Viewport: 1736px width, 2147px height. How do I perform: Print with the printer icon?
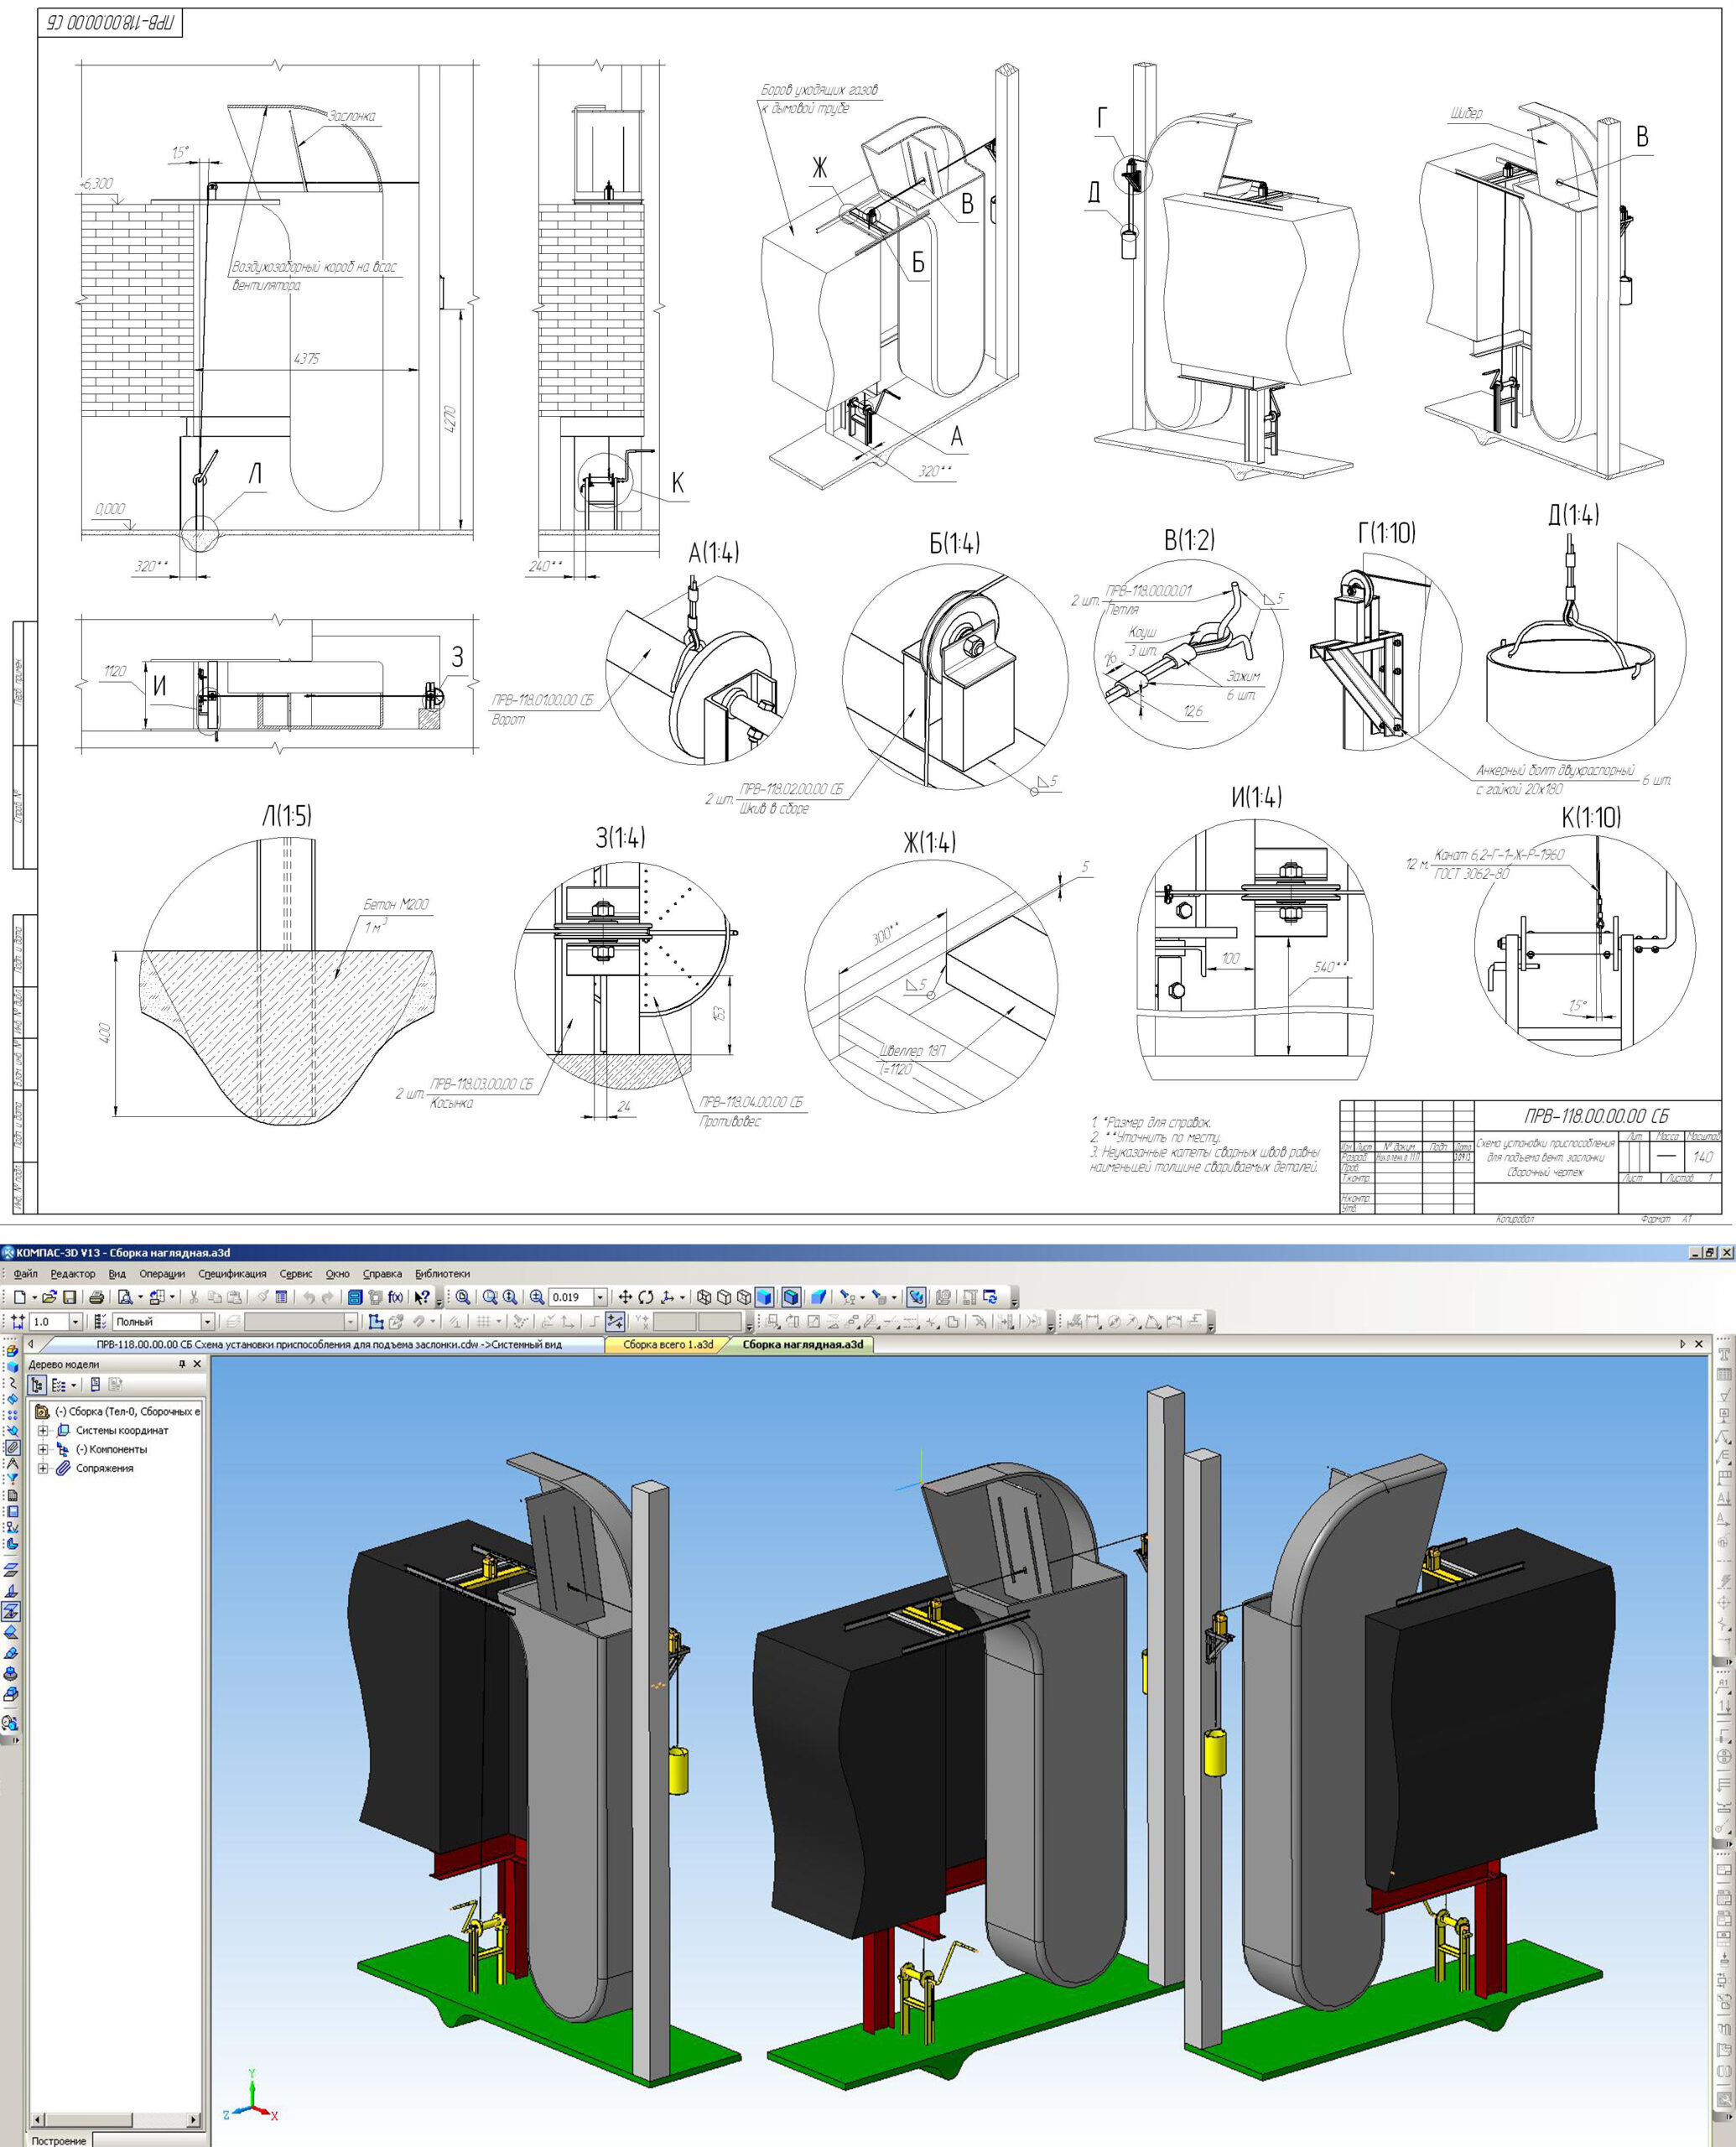pyautogui.click(x=96, y=1297)
